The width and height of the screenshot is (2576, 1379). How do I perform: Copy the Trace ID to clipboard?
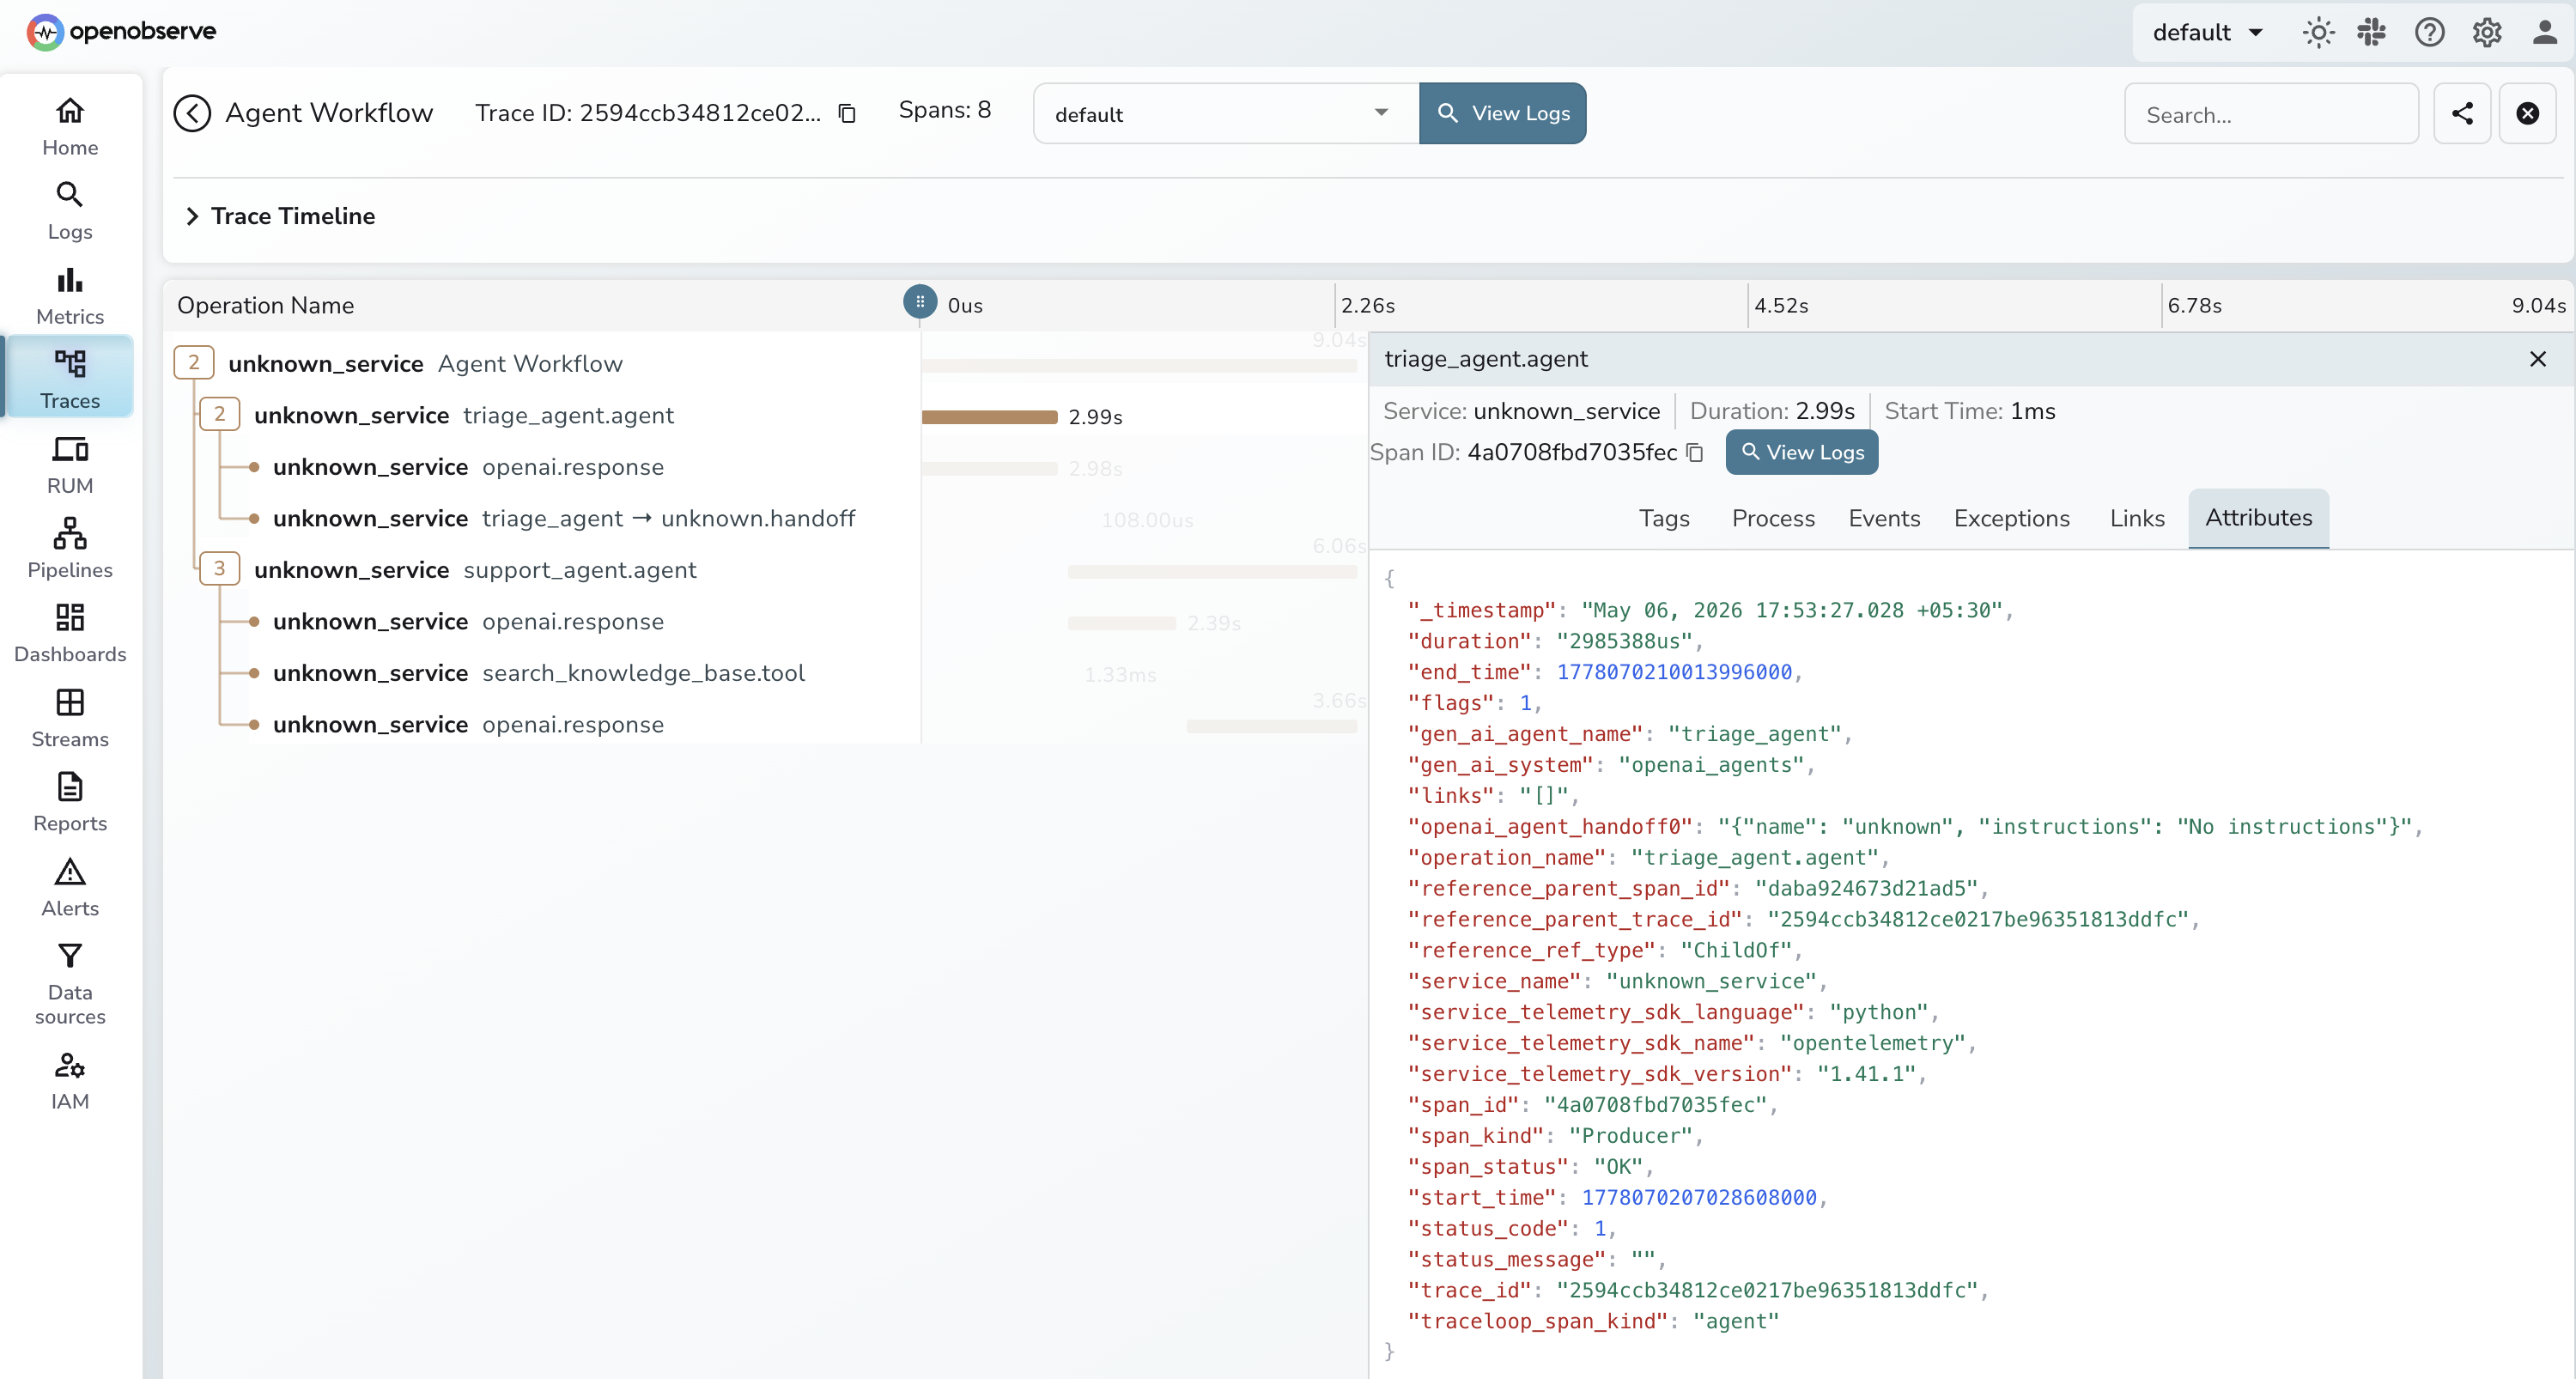pyautogui.click(x=847, y=113)
